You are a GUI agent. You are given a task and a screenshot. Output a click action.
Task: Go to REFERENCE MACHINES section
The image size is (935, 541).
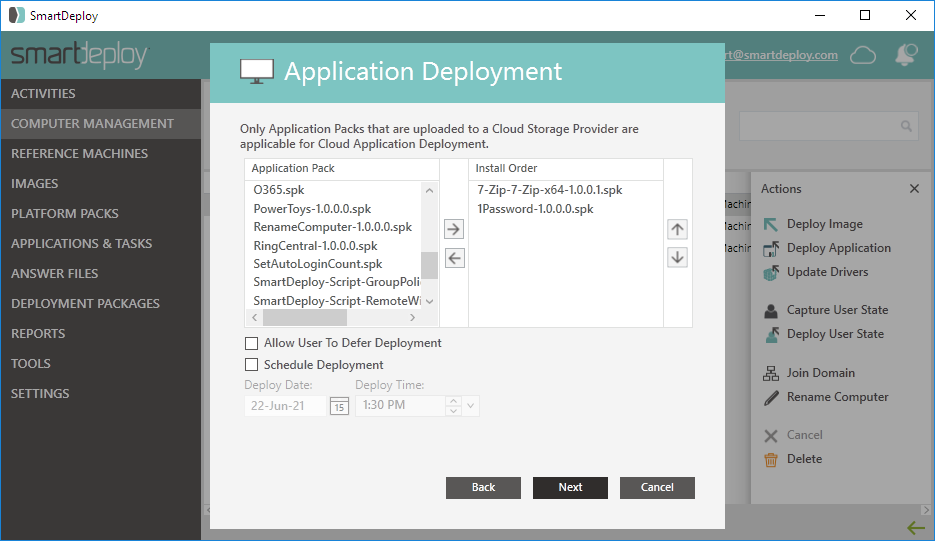pos(101,153)
